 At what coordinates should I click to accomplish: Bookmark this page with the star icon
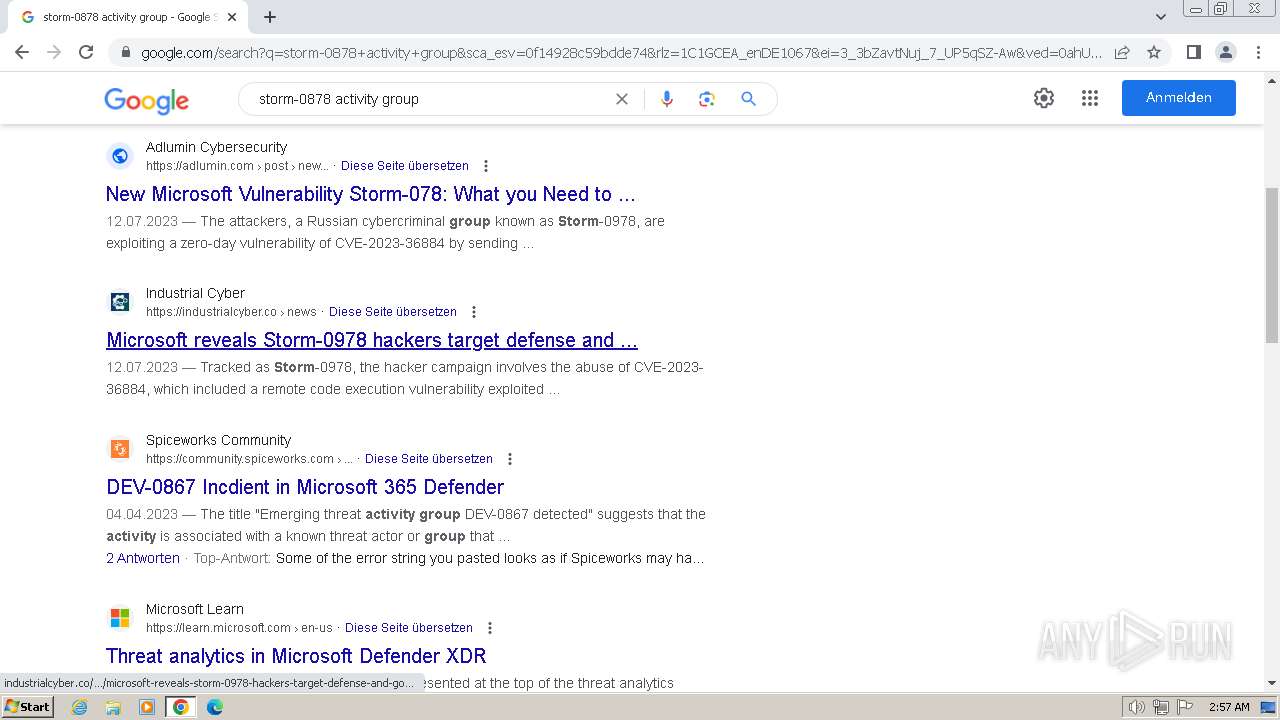click(1154, 52)
